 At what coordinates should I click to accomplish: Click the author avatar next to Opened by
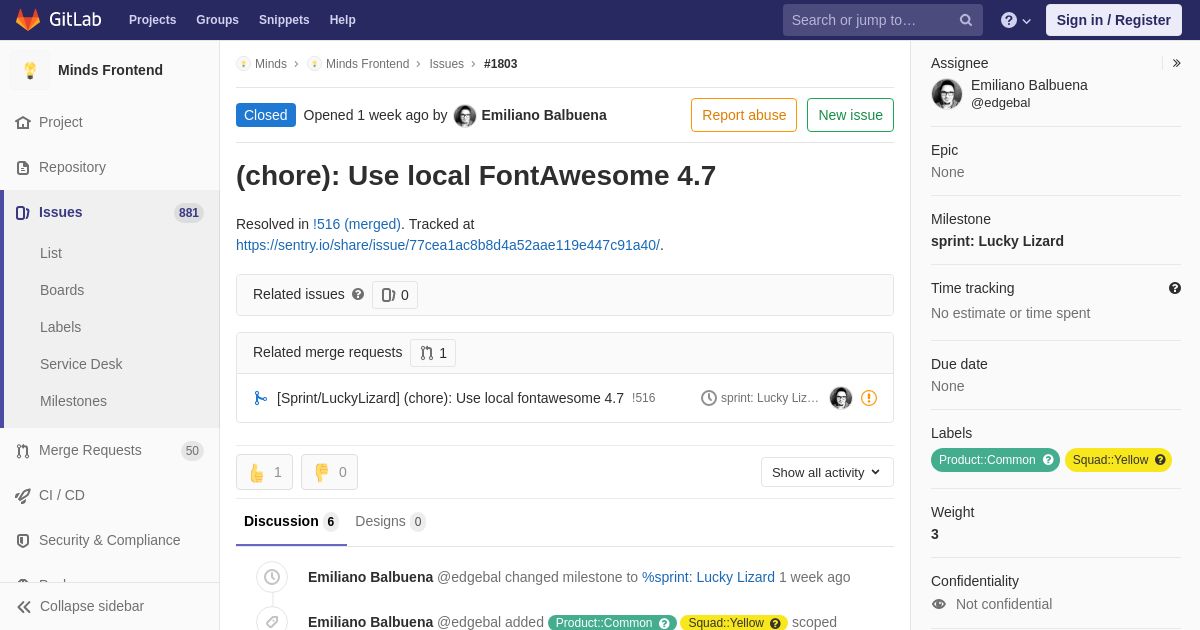[x=465, y=116]
